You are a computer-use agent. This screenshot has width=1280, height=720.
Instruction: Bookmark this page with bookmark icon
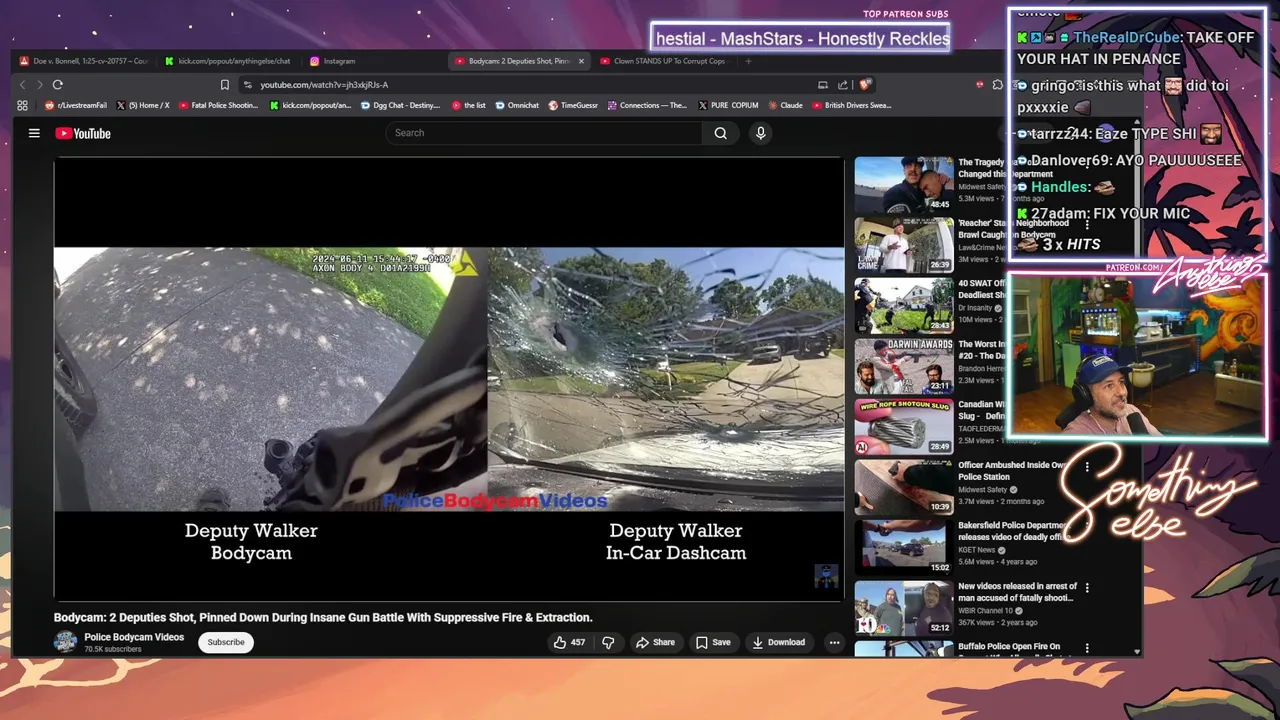225,85
